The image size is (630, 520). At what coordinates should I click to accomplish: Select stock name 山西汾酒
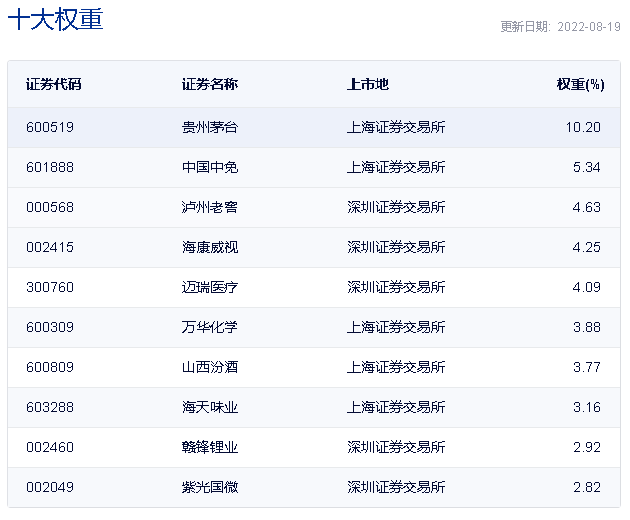coord(210,367)
